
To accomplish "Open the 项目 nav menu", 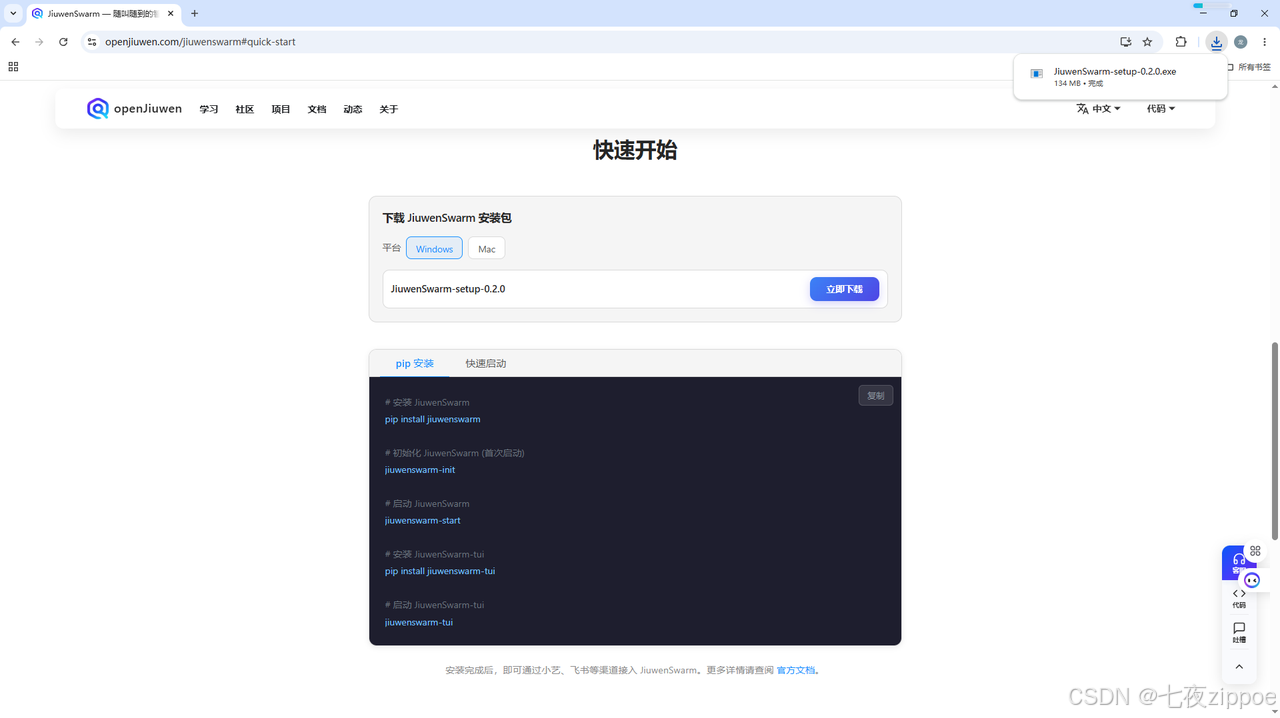I will (x=281, y=109).
